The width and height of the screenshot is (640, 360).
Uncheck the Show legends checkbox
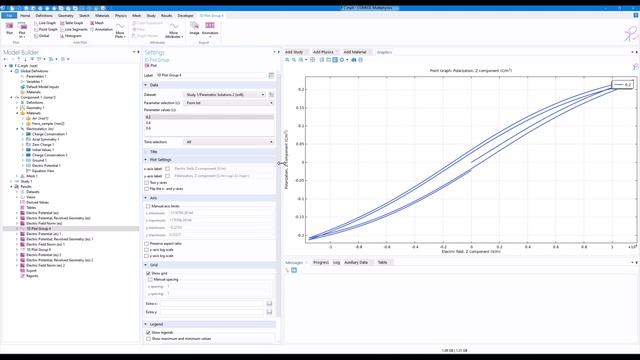[x=148, y=332]
